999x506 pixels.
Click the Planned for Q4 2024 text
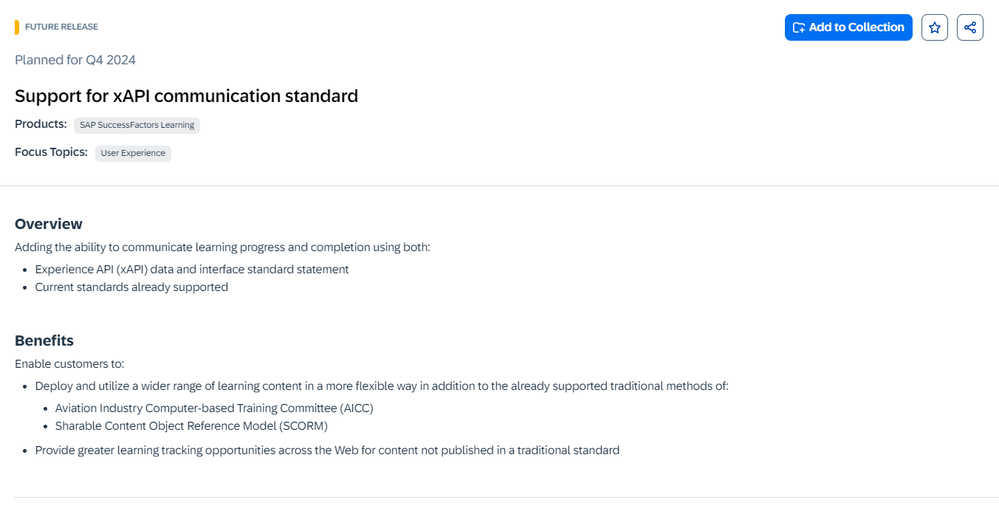click(x=75, y=60)
